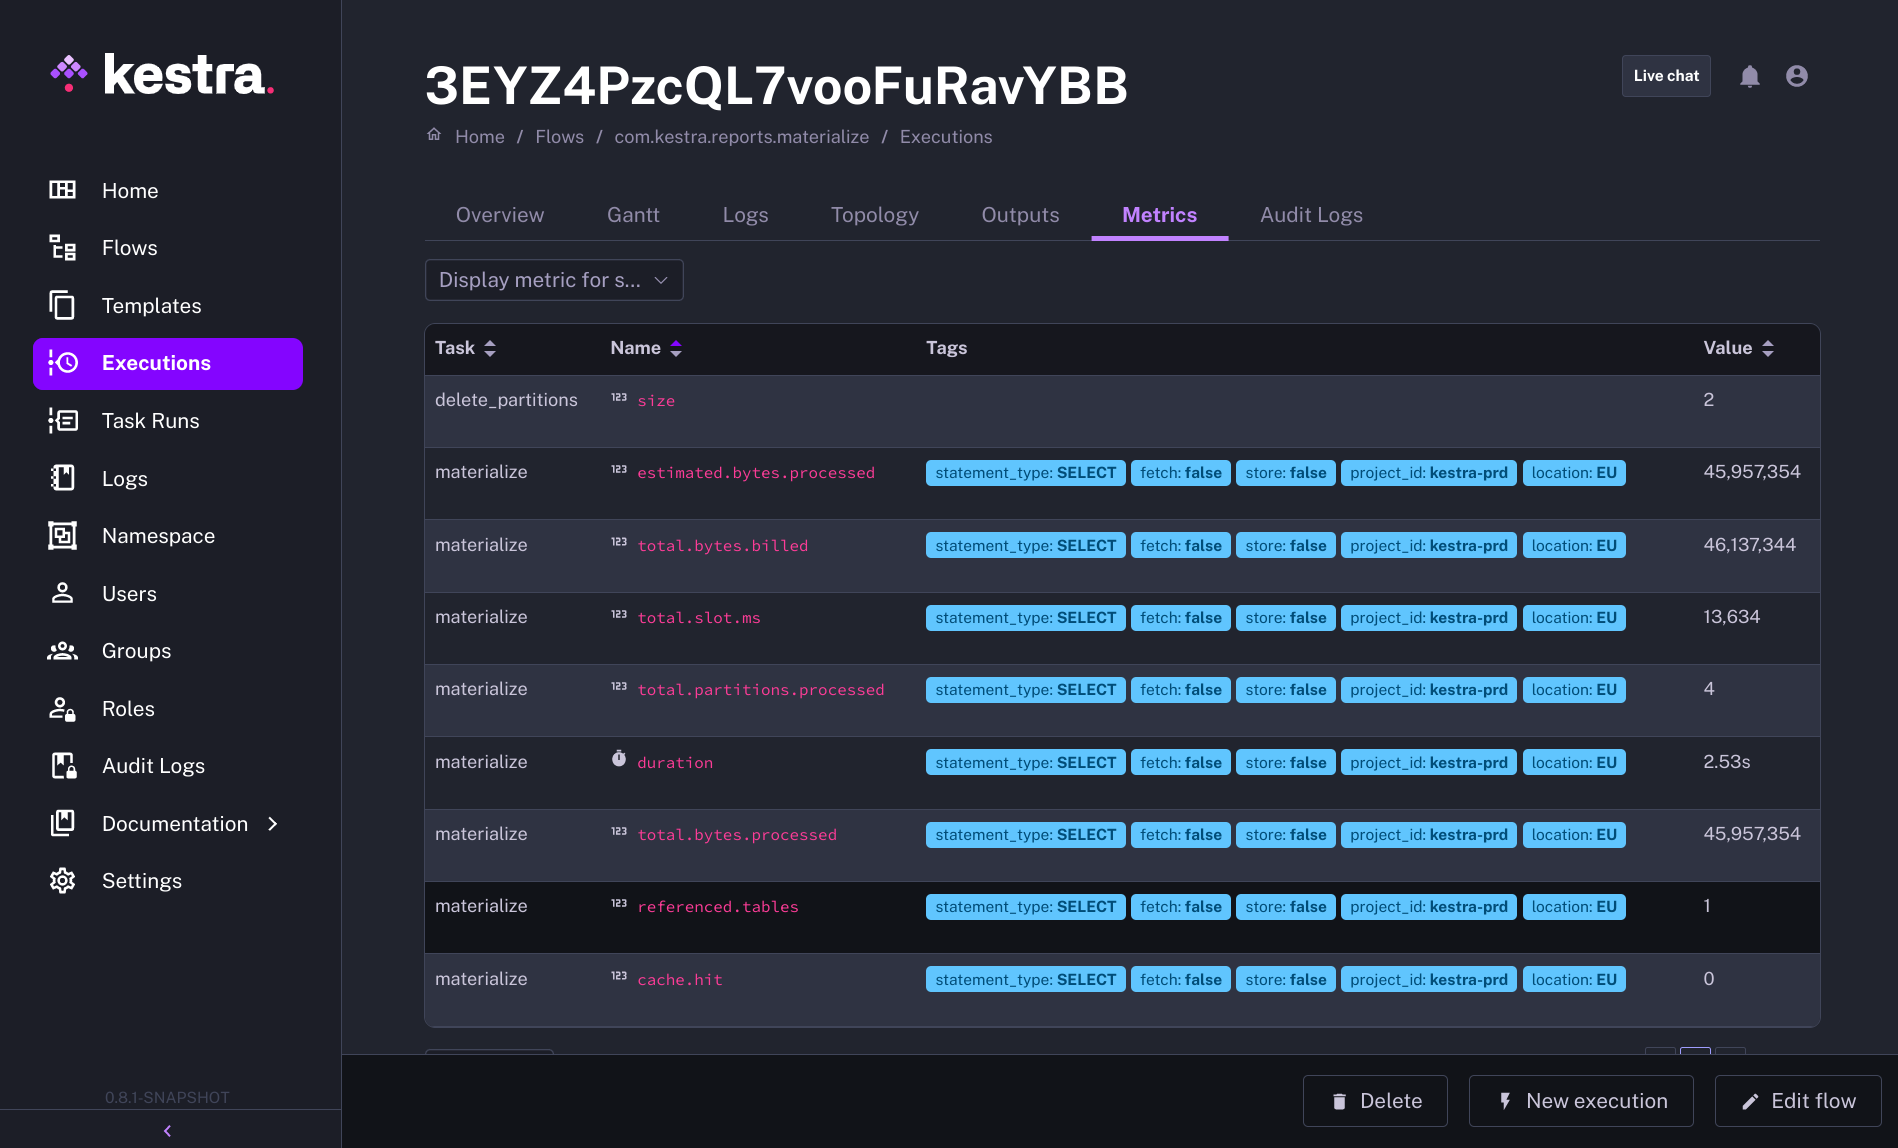Viewport: 1898px width, 1148px height.
Task: Click the com.kestra.reports.materialize breadcrumb link
Action: (x=741, y=137)
